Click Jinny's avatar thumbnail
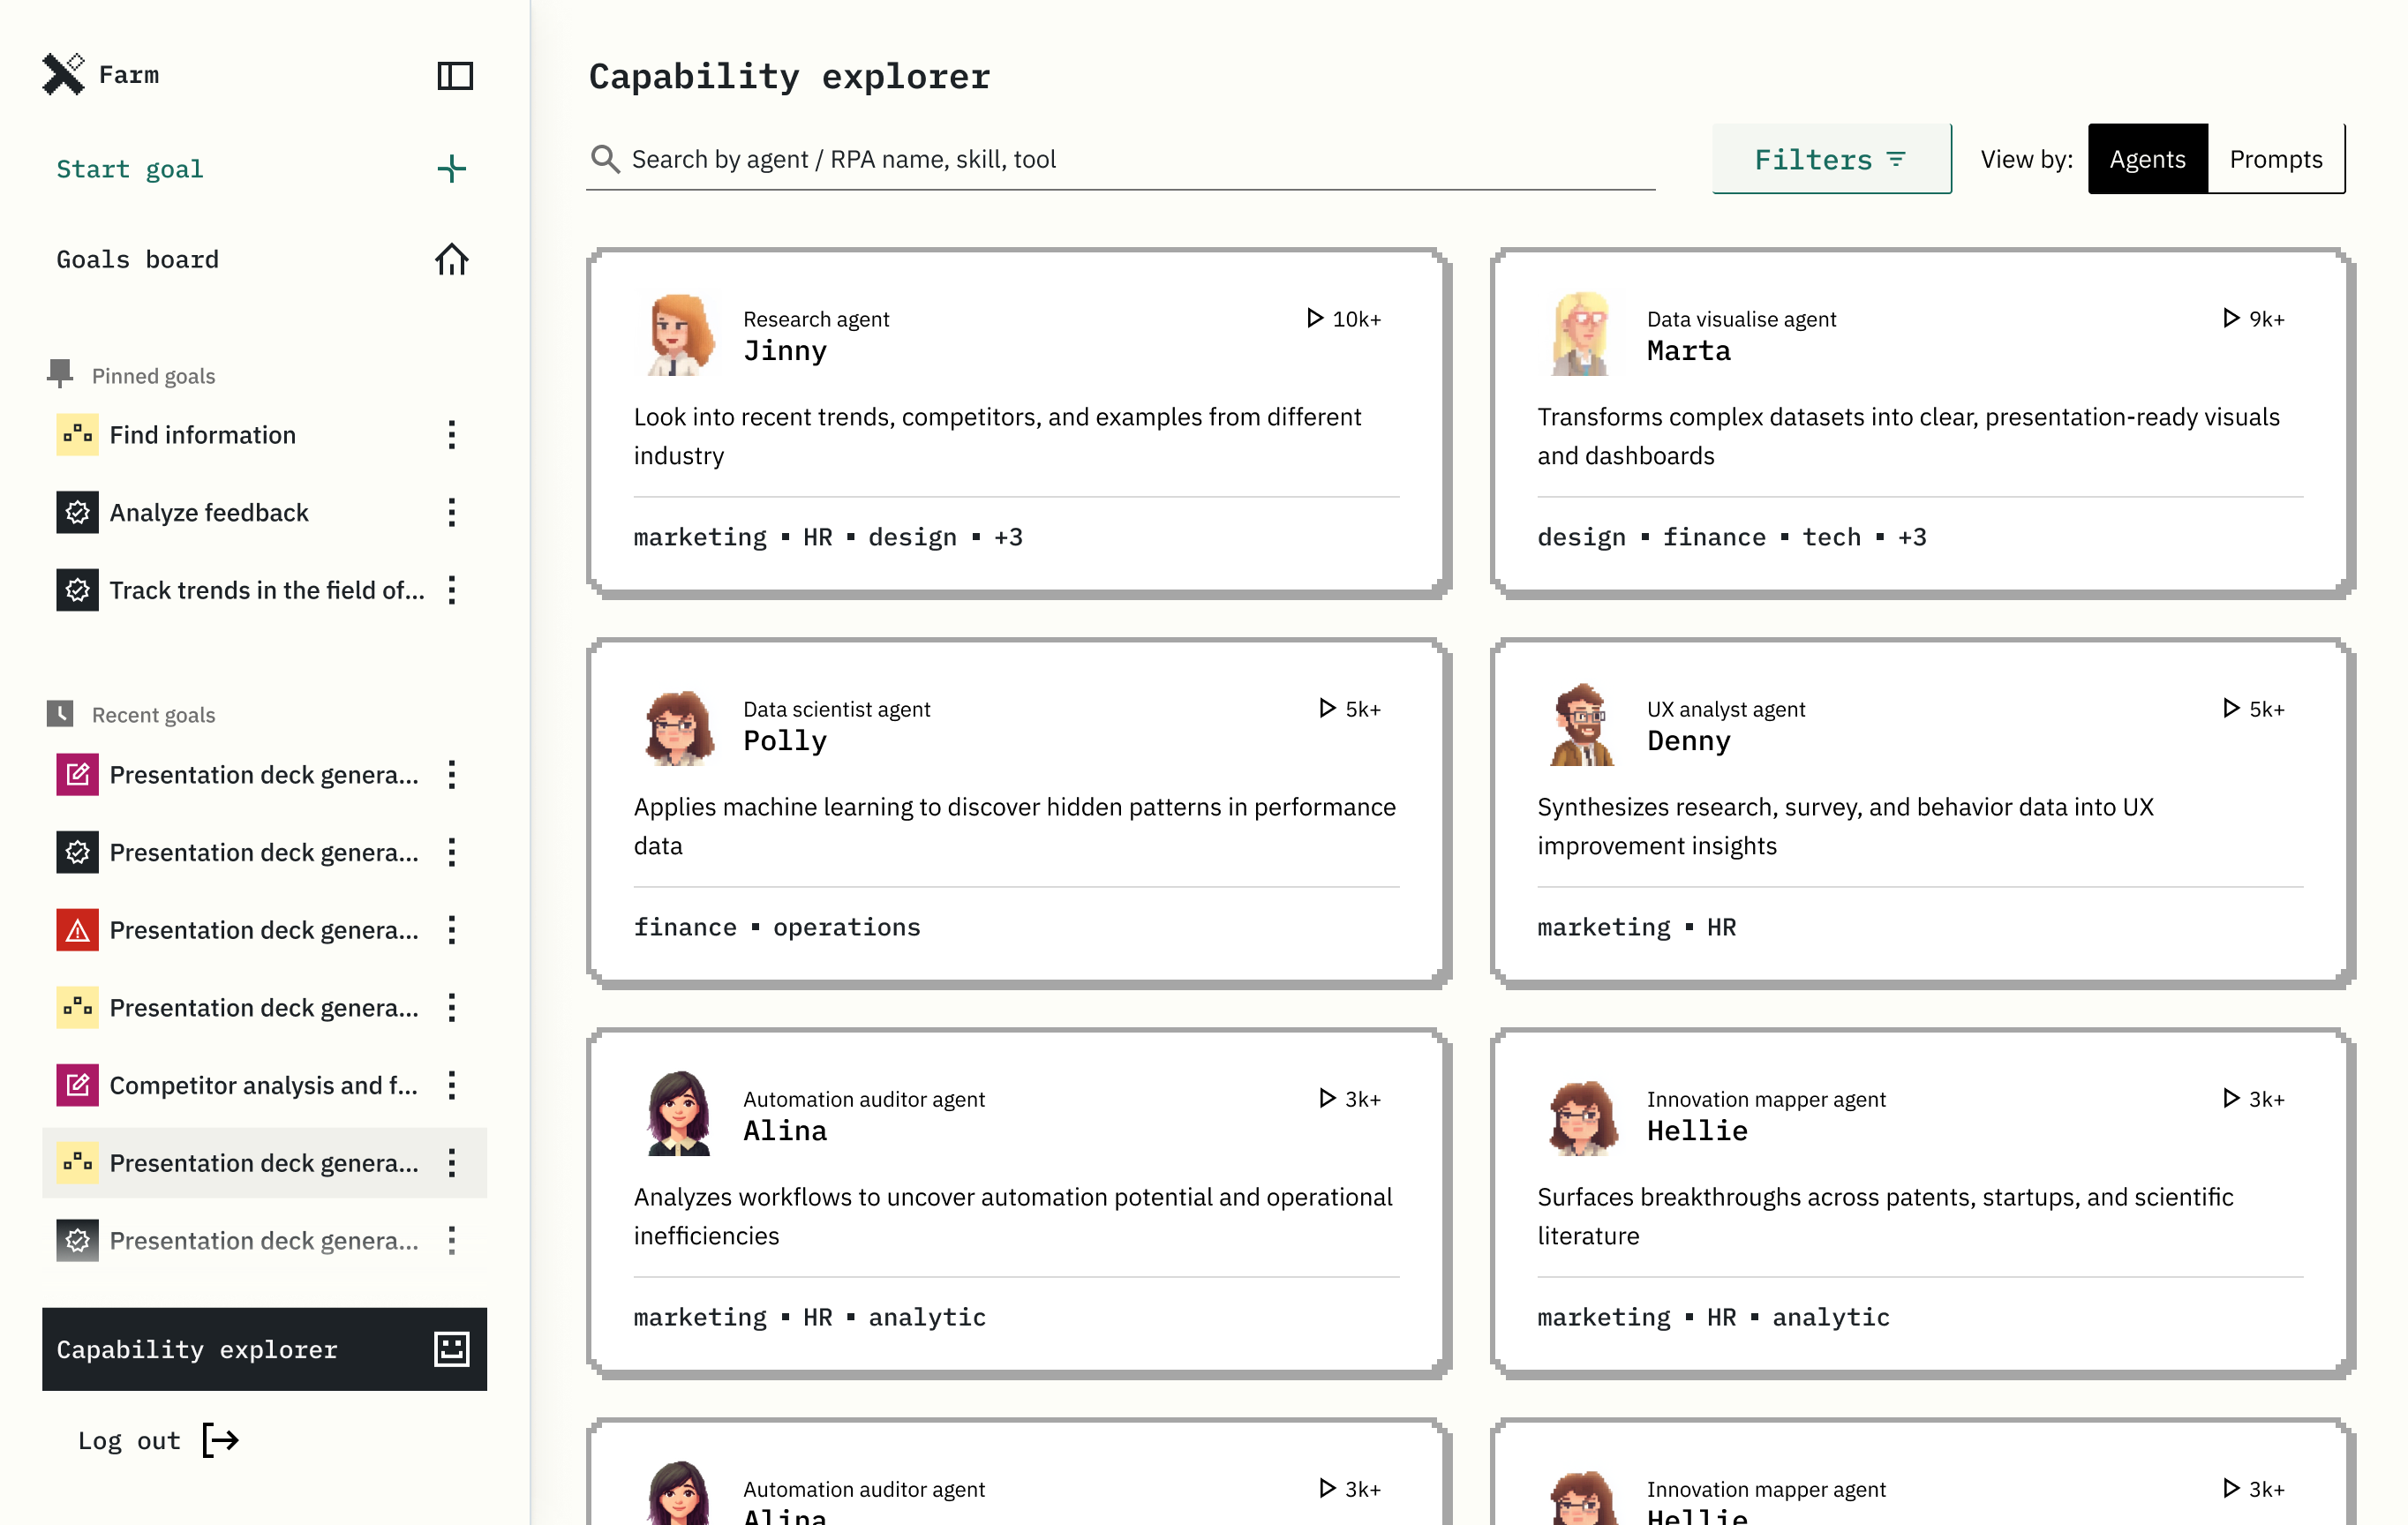The image size is (2408, 1525). (680, 334)
